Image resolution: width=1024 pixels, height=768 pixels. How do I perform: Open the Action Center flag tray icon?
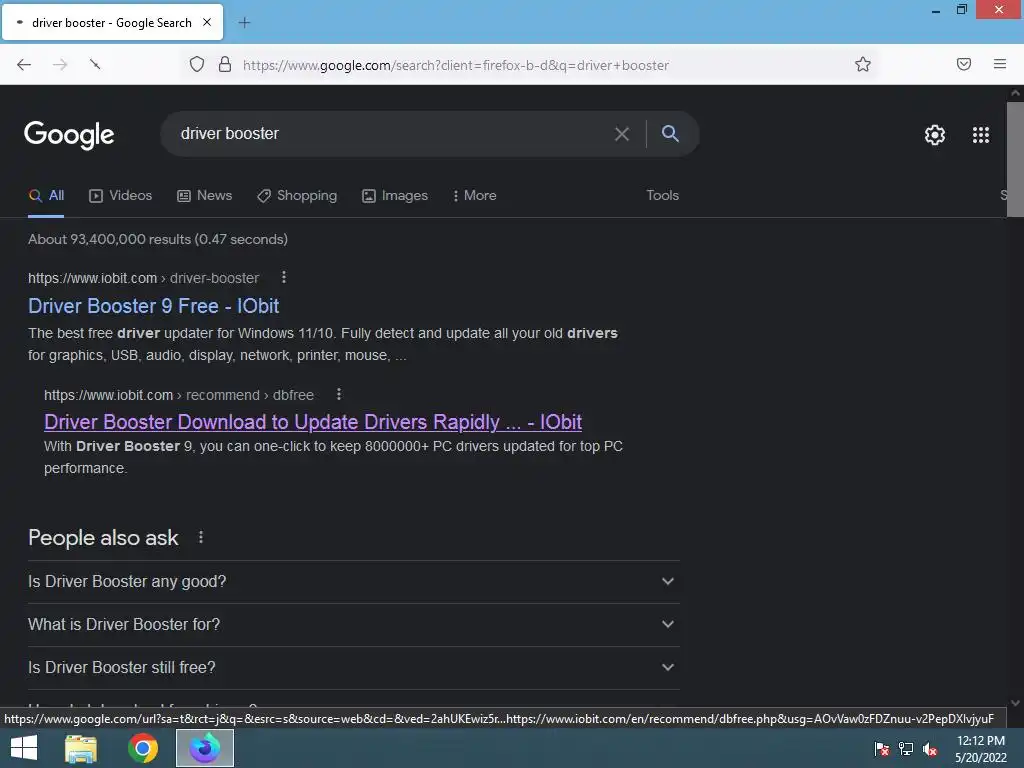[881, 748]
